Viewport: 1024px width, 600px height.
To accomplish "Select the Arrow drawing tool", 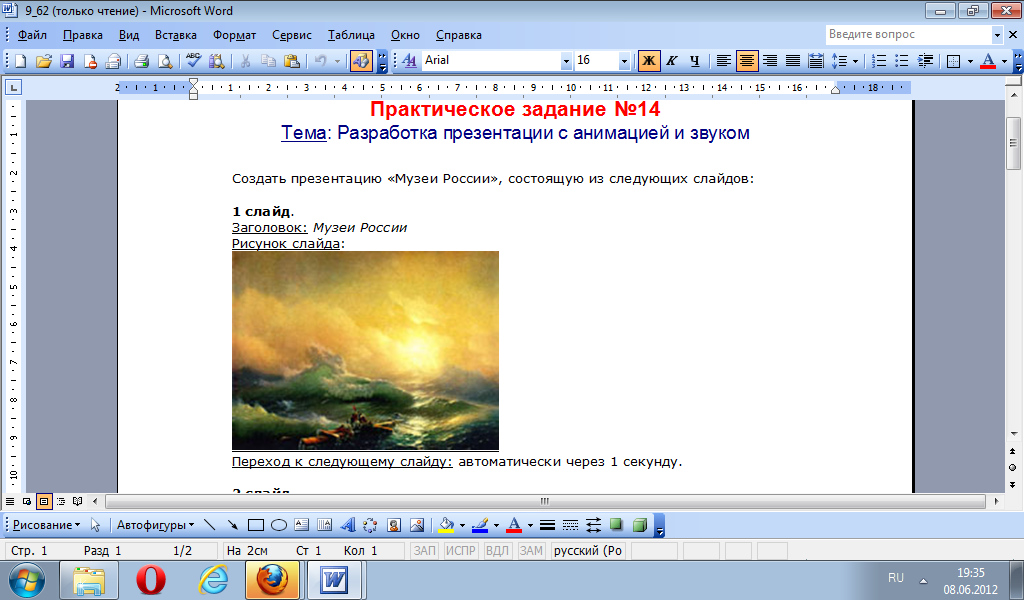I will (x=232, y=525).
